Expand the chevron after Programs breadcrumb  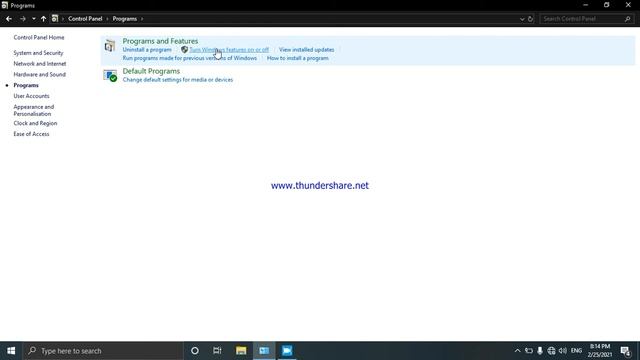[x=142, y=19]
